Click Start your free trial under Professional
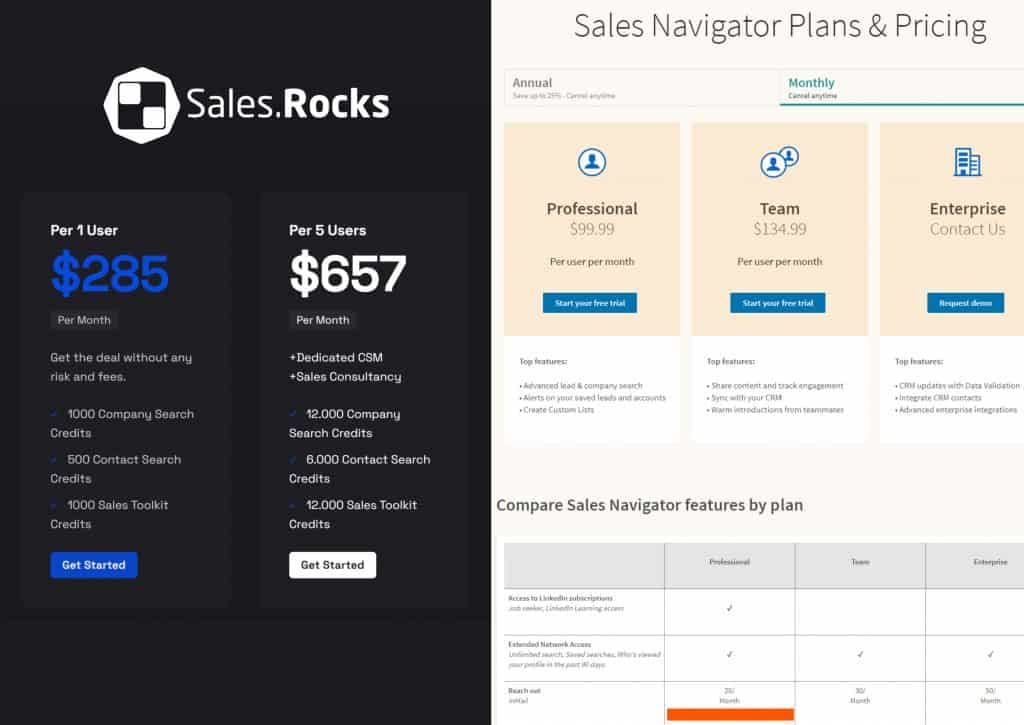Image resolution: width=1024 pixels, height=725 pixels. (x=591, y=302)
